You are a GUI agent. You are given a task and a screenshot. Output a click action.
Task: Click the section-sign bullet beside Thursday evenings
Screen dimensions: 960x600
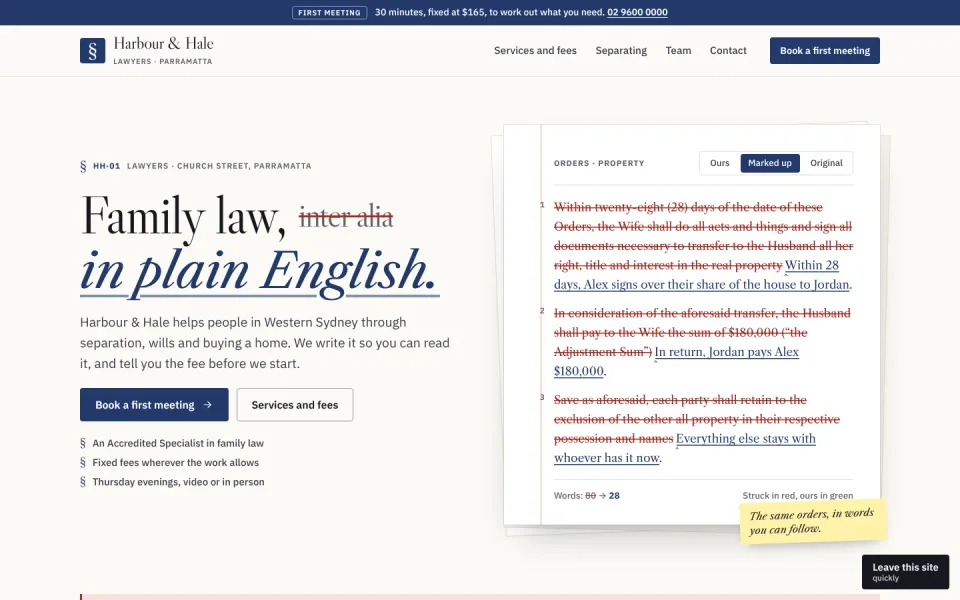pos(83,482)
